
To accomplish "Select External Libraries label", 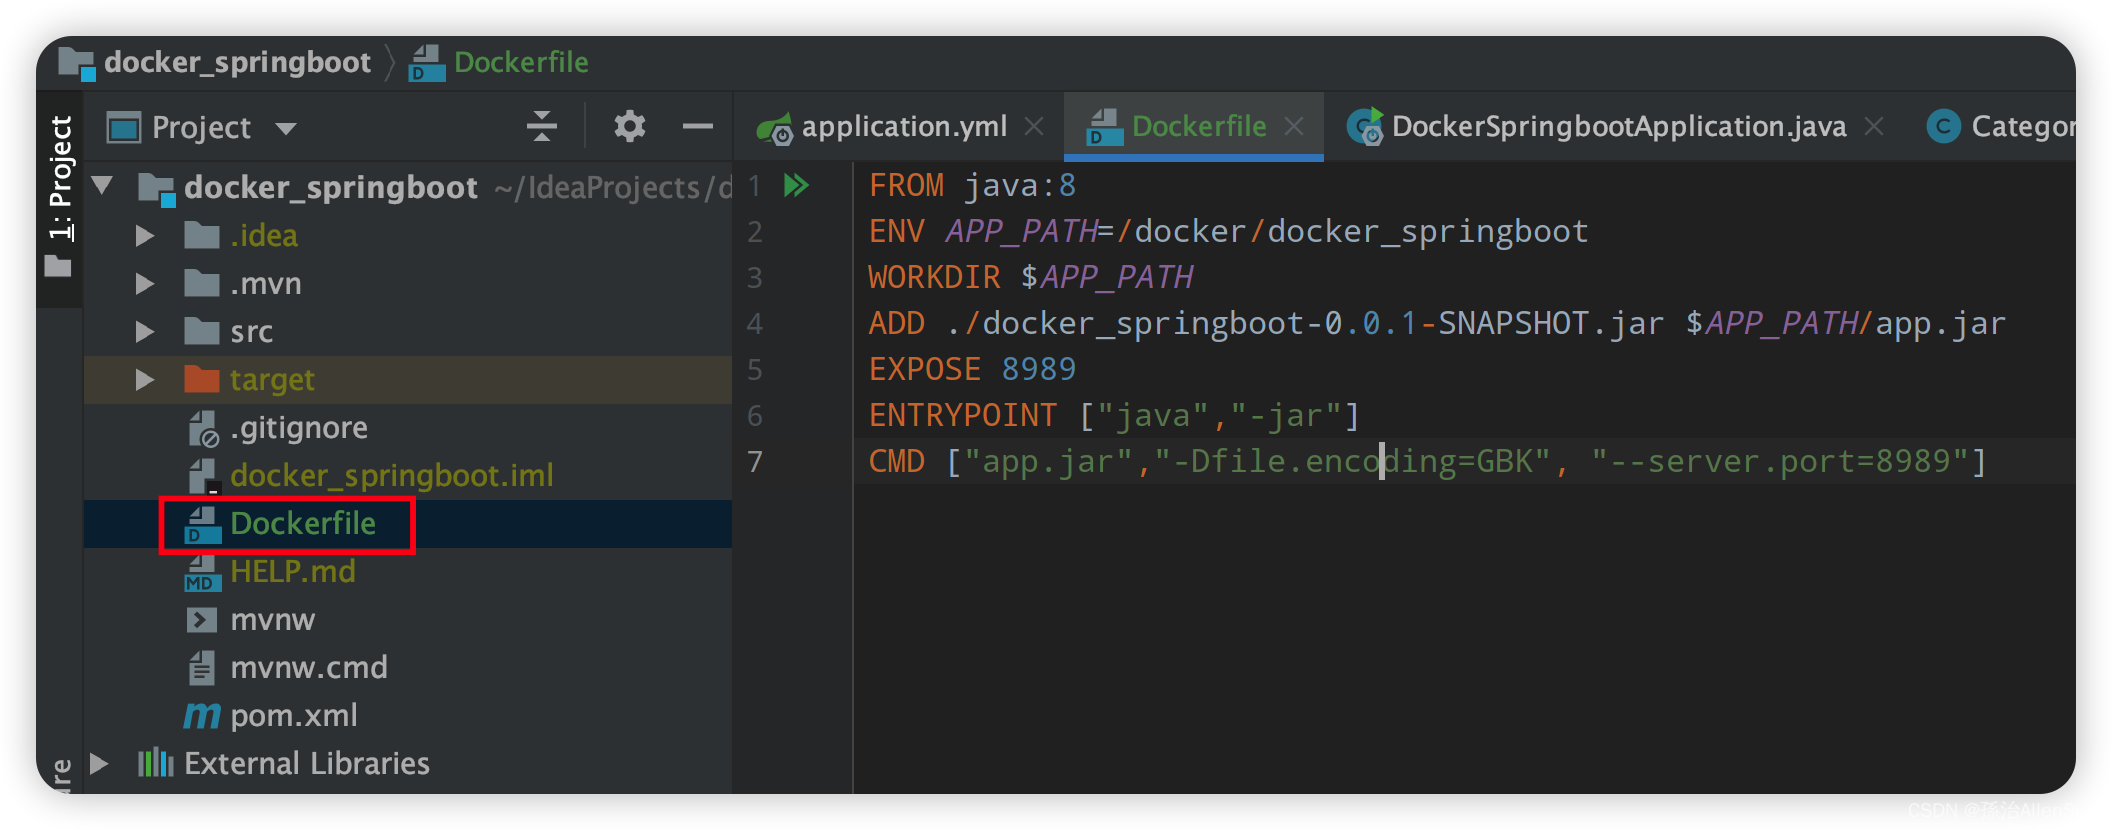I will [307, 763].
